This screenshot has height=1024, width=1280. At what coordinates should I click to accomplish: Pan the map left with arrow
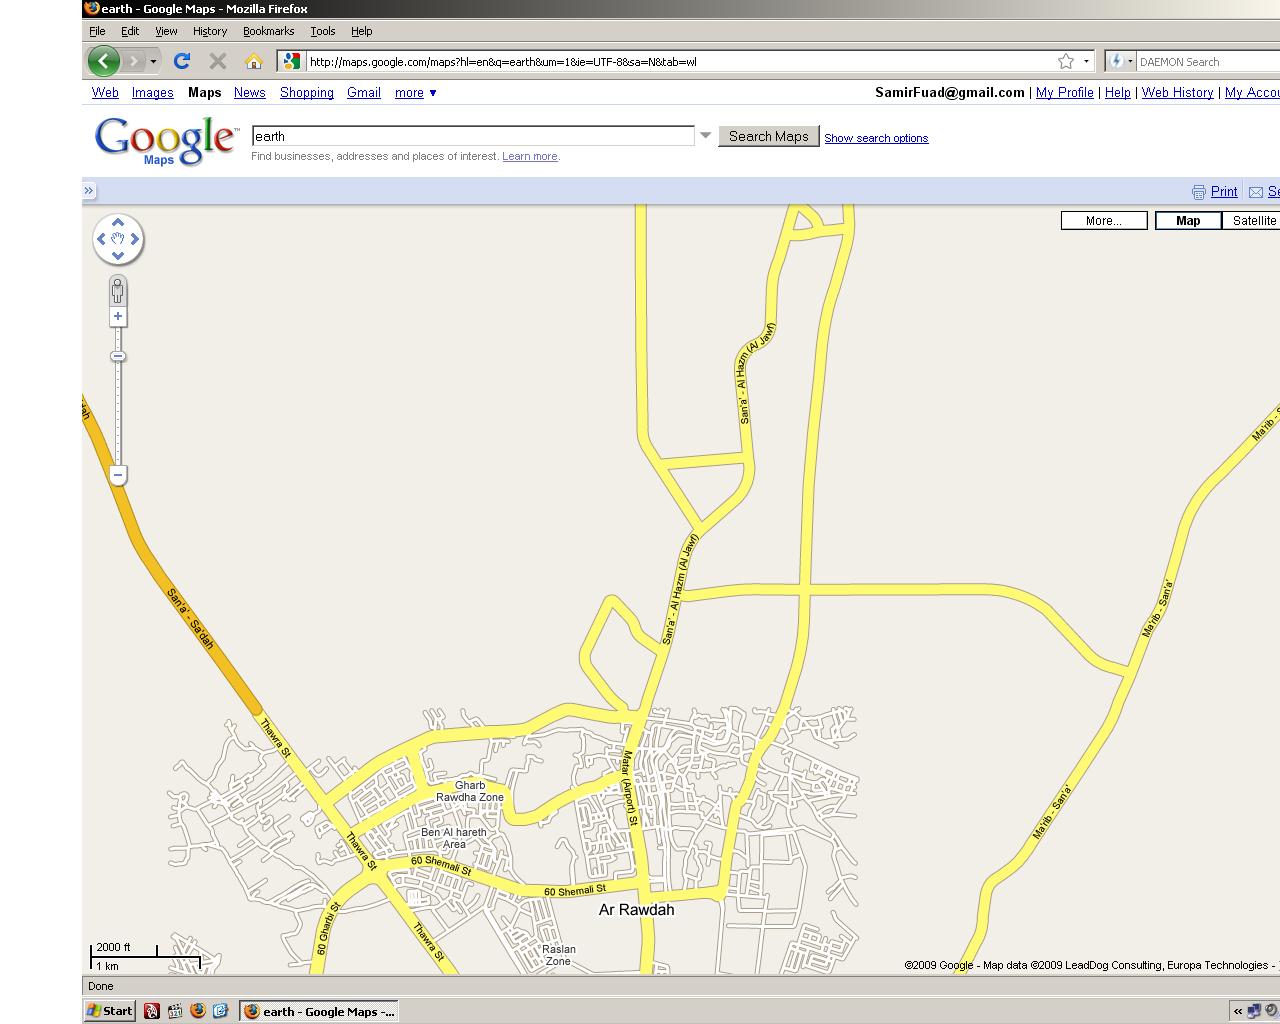point(101,239)
